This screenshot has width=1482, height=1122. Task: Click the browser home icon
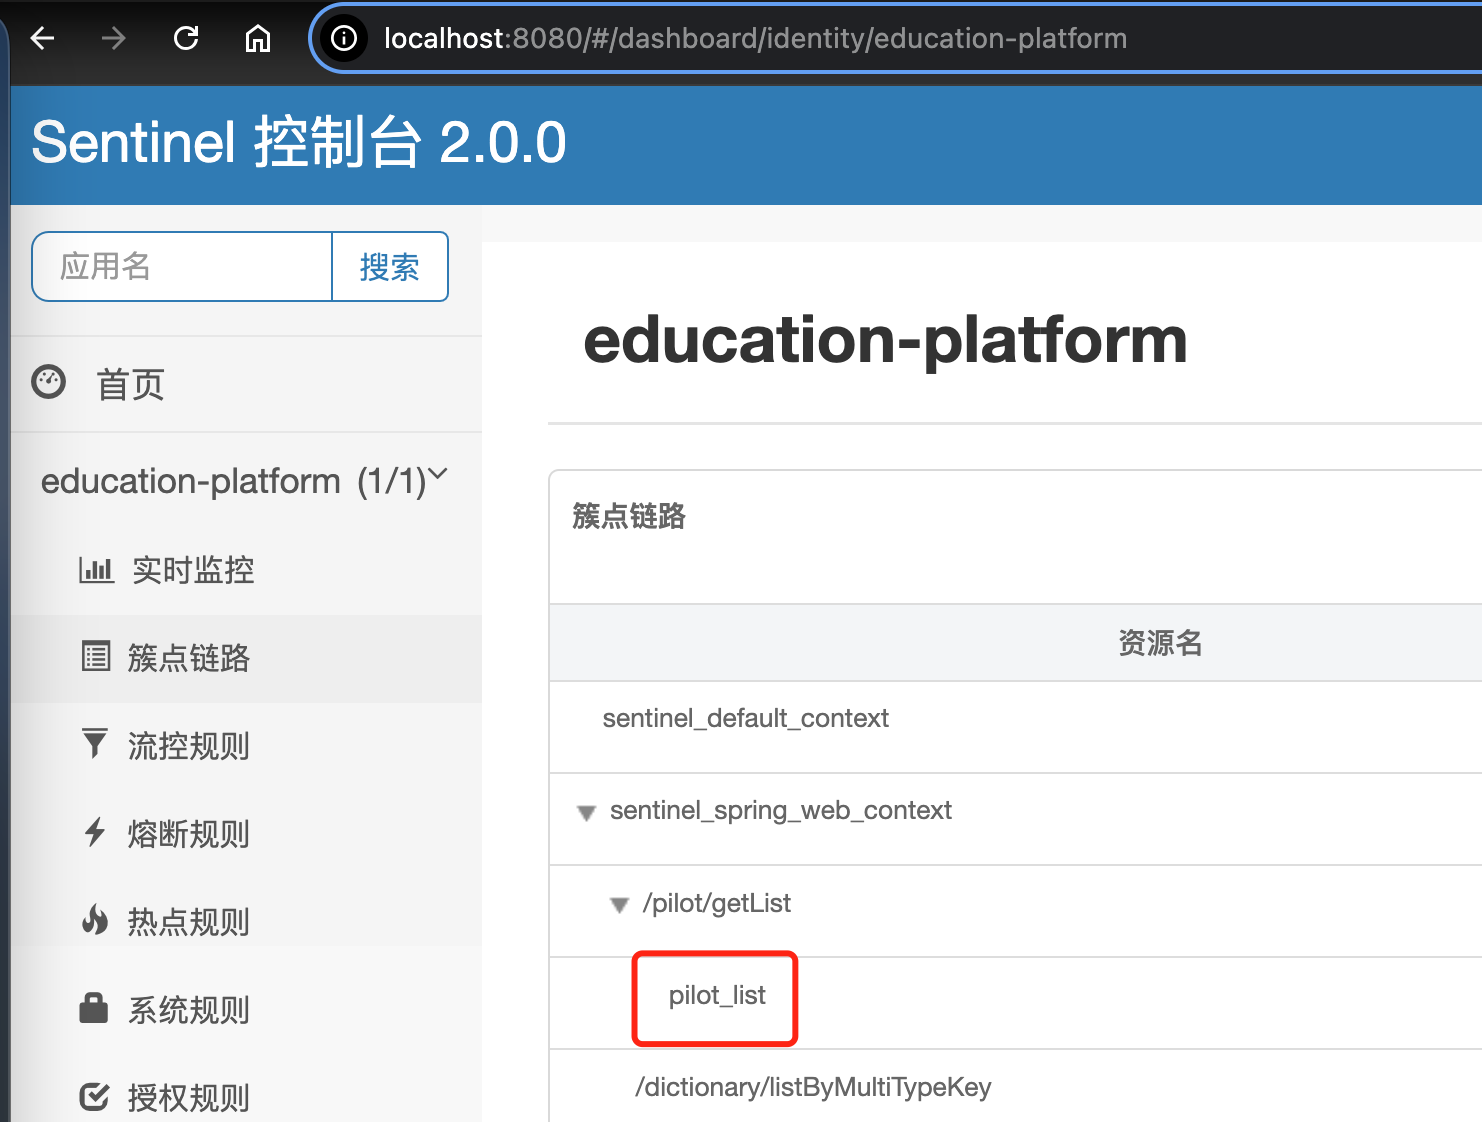click(257, 38)
